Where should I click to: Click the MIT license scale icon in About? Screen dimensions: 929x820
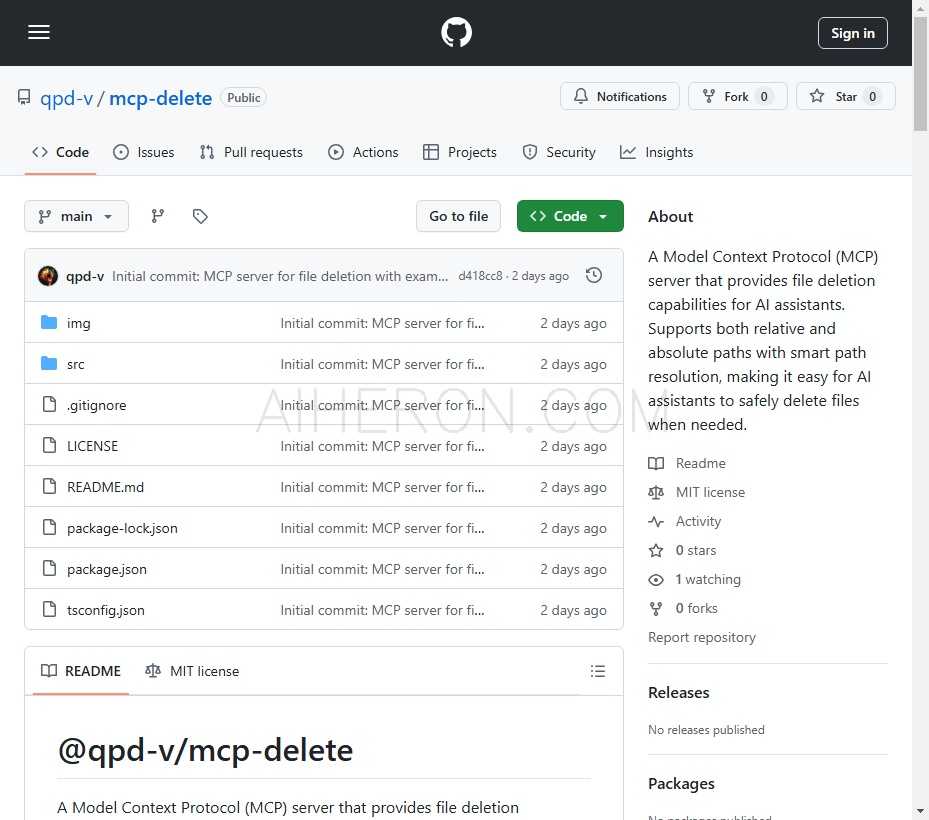[x=656, y=492]
